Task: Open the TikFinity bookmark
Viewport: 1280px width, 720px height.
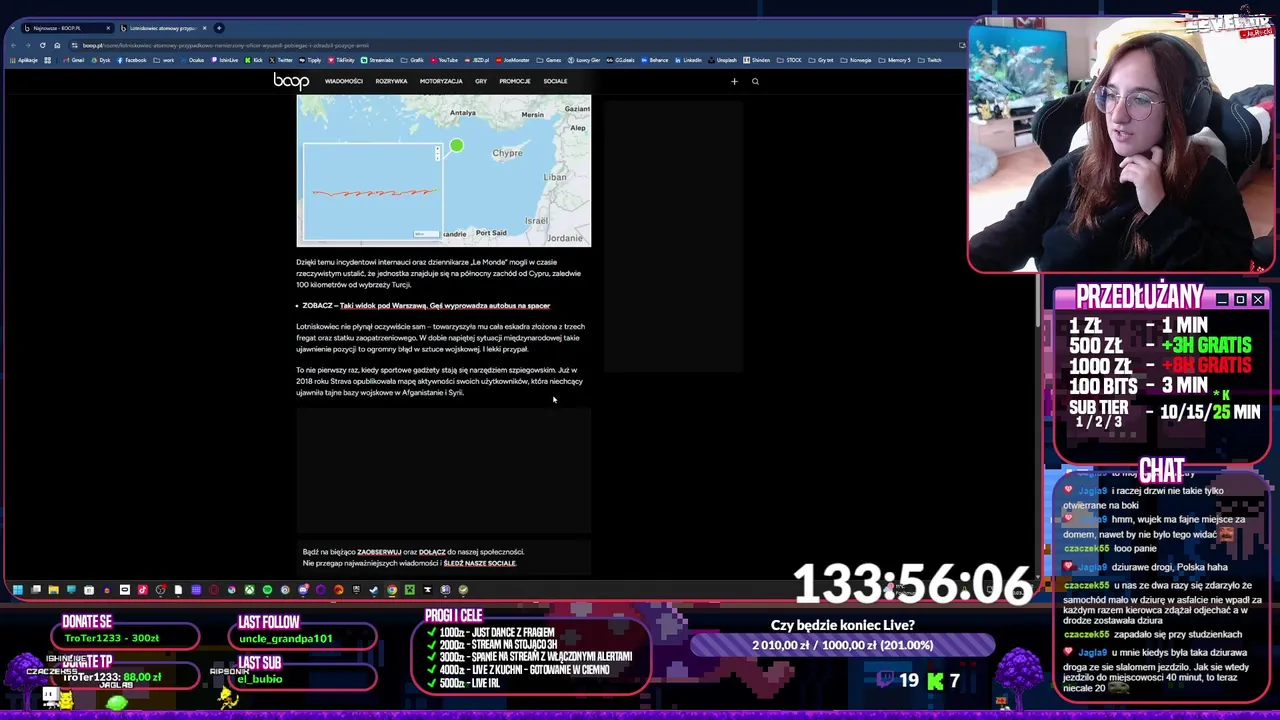Action: point(341,60)
